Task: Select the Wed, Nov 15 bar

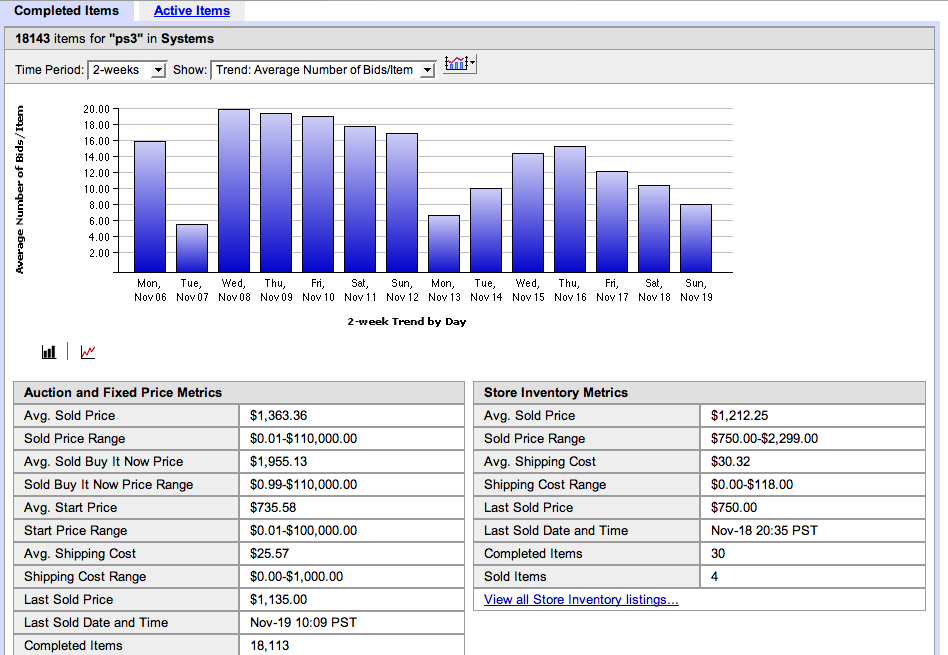Action: coord(528,213)
